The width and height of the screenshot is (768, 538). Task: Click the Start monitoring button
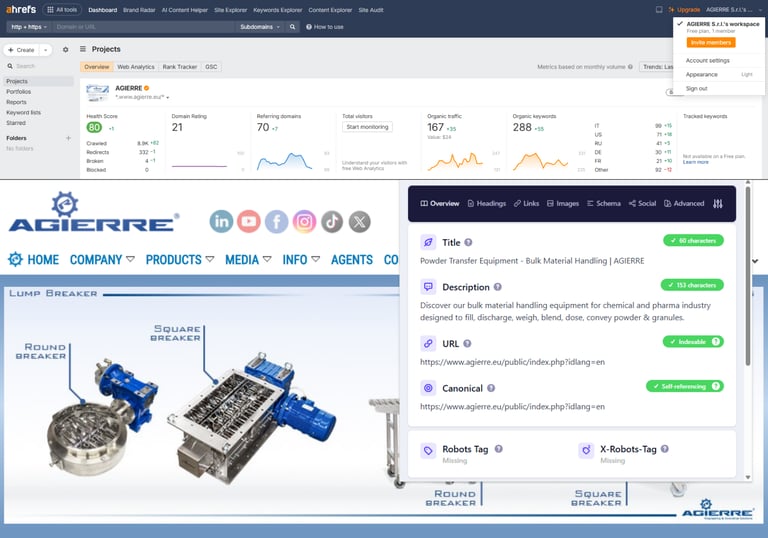[x=367, y=127]
